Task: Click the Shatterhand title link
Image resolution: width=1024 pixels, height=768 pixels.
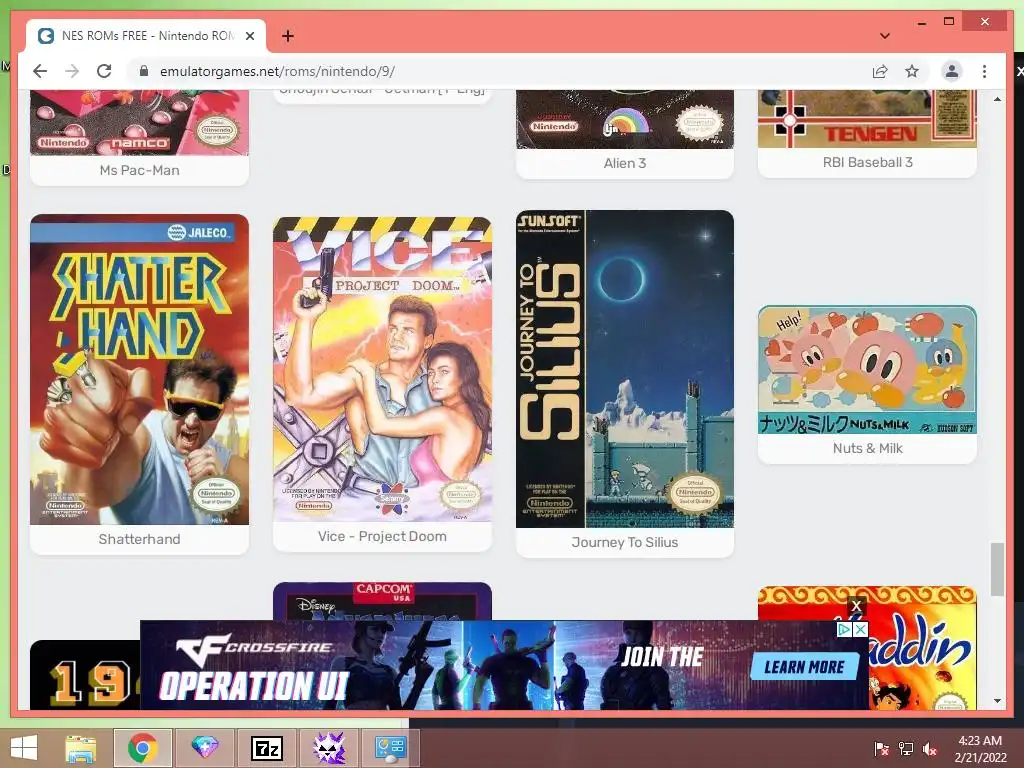Action: coord(139,539)
